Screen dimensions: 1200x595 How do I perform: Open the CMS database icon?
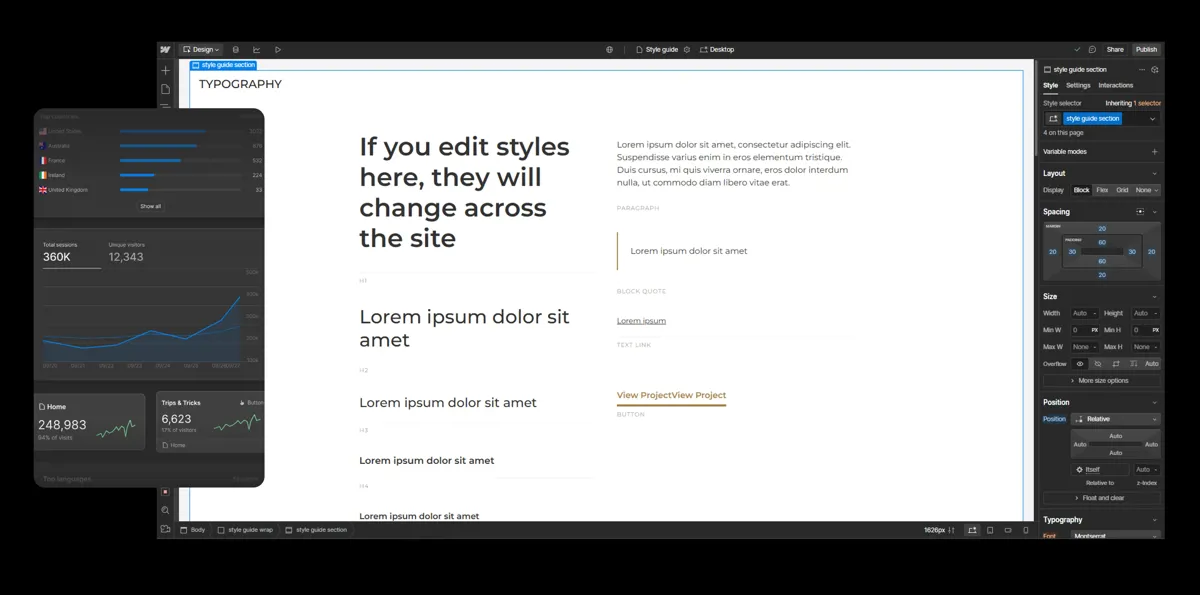click(x=236, y=49)
